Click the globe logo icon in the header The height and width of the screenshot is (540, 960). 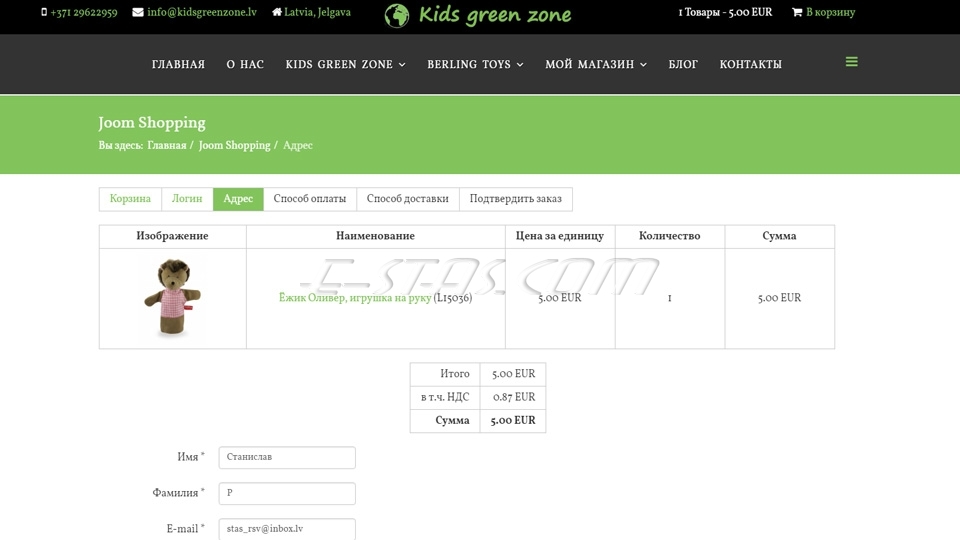[397, 15]
